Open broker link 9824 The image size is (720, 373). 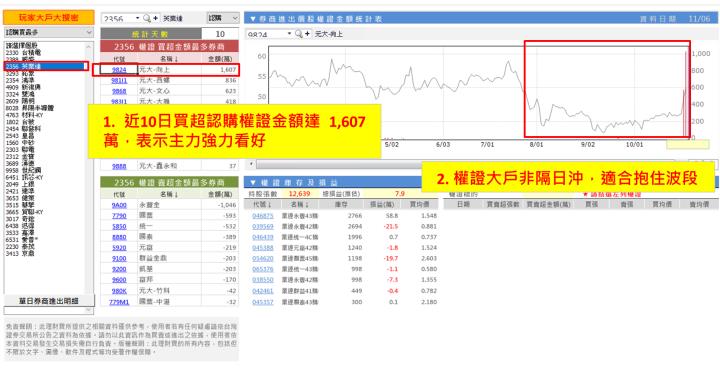(119, 70)
